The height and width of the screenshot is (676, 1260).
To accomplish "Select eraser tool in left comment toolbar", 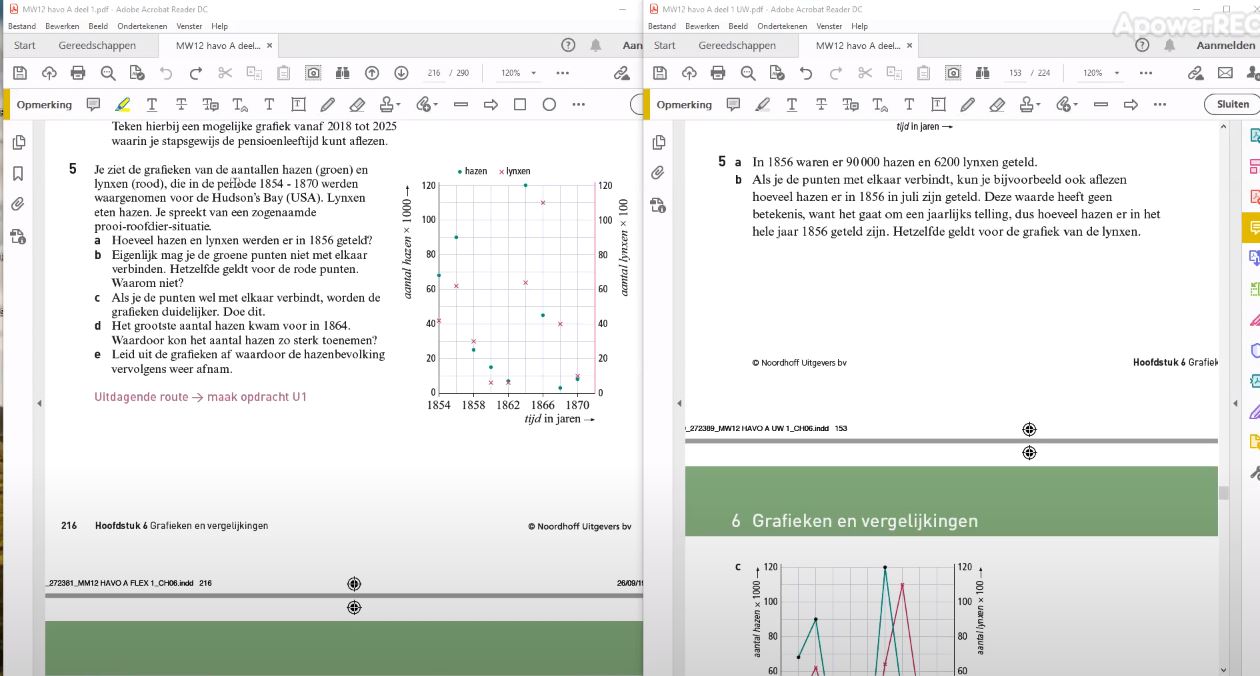I will coord(357,104).
